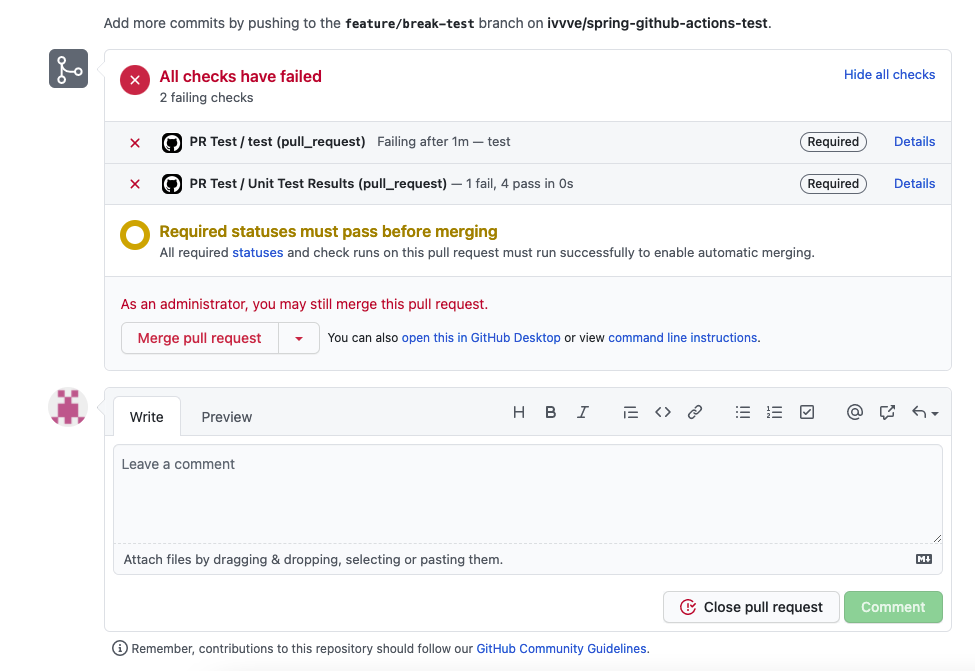The width and height of the screenshot is (975, 671).
Task: Switch to the Preview tab
Action: [226, 417]
